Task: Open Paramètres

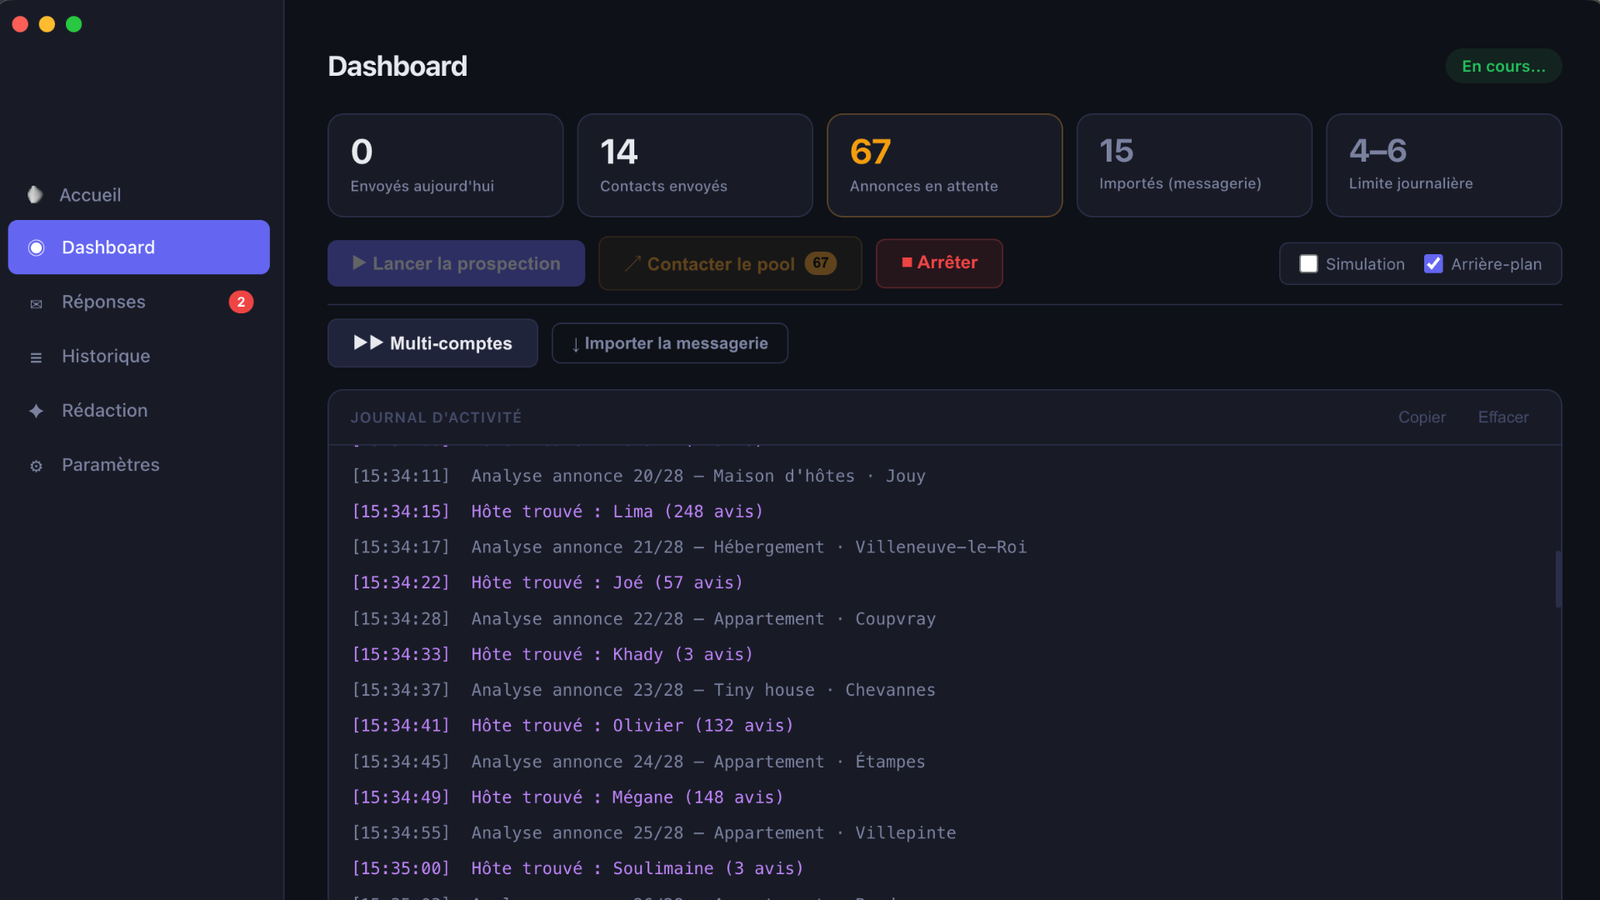Action: 139,465
